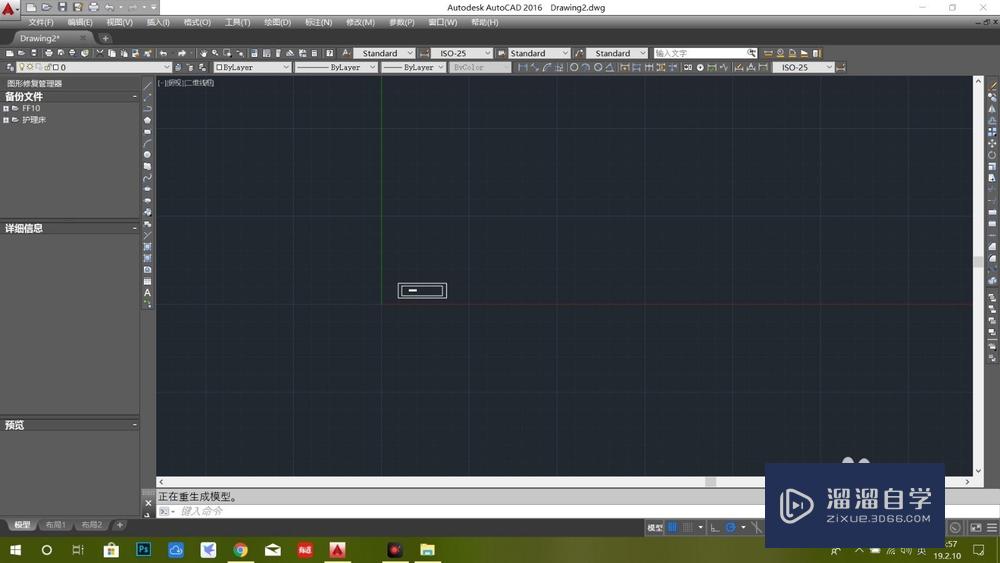Click the vertical scrollbar right of the canvas
Image resolution: width=1000 pixels, height=563 pixels.
click(x=978, y=276)
